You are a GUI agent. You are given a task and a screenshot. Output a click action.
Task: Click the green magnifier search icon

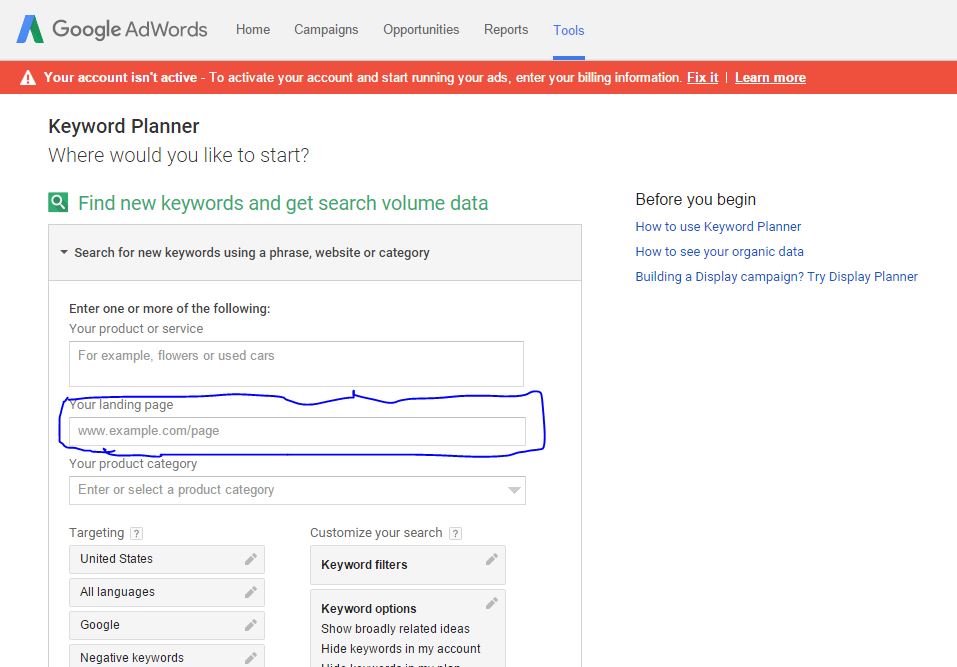[x=58, y=202]
